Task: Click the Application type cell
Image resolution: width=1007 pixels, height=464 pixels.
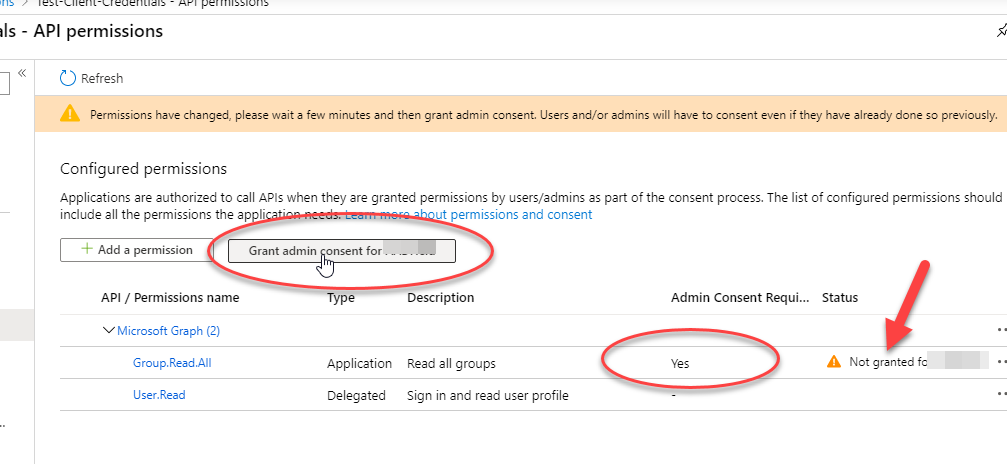Action: (359, 363)
